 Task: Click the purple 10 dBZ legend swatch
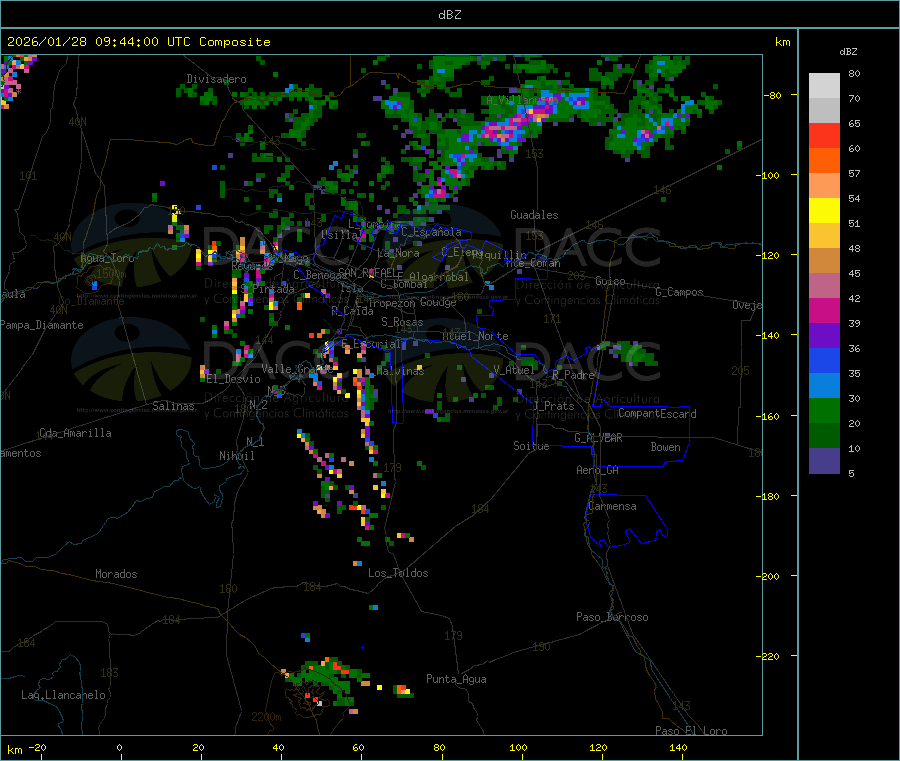[x=824, y=461]
